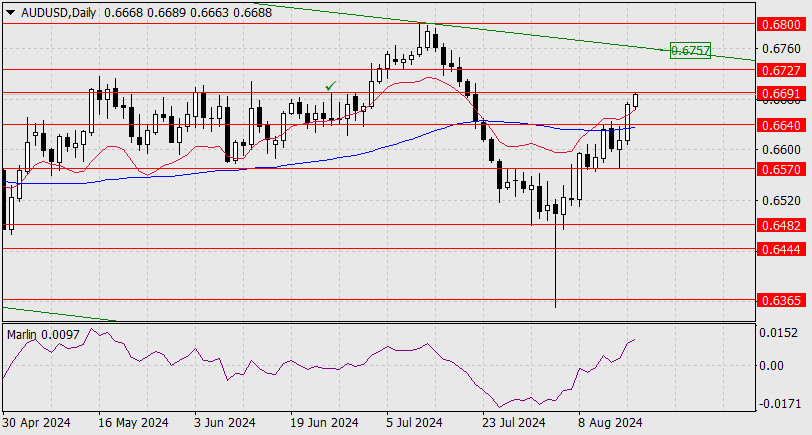Click the 0.6520 price scale value
This screenshot has width=812, height=435.
781,200
